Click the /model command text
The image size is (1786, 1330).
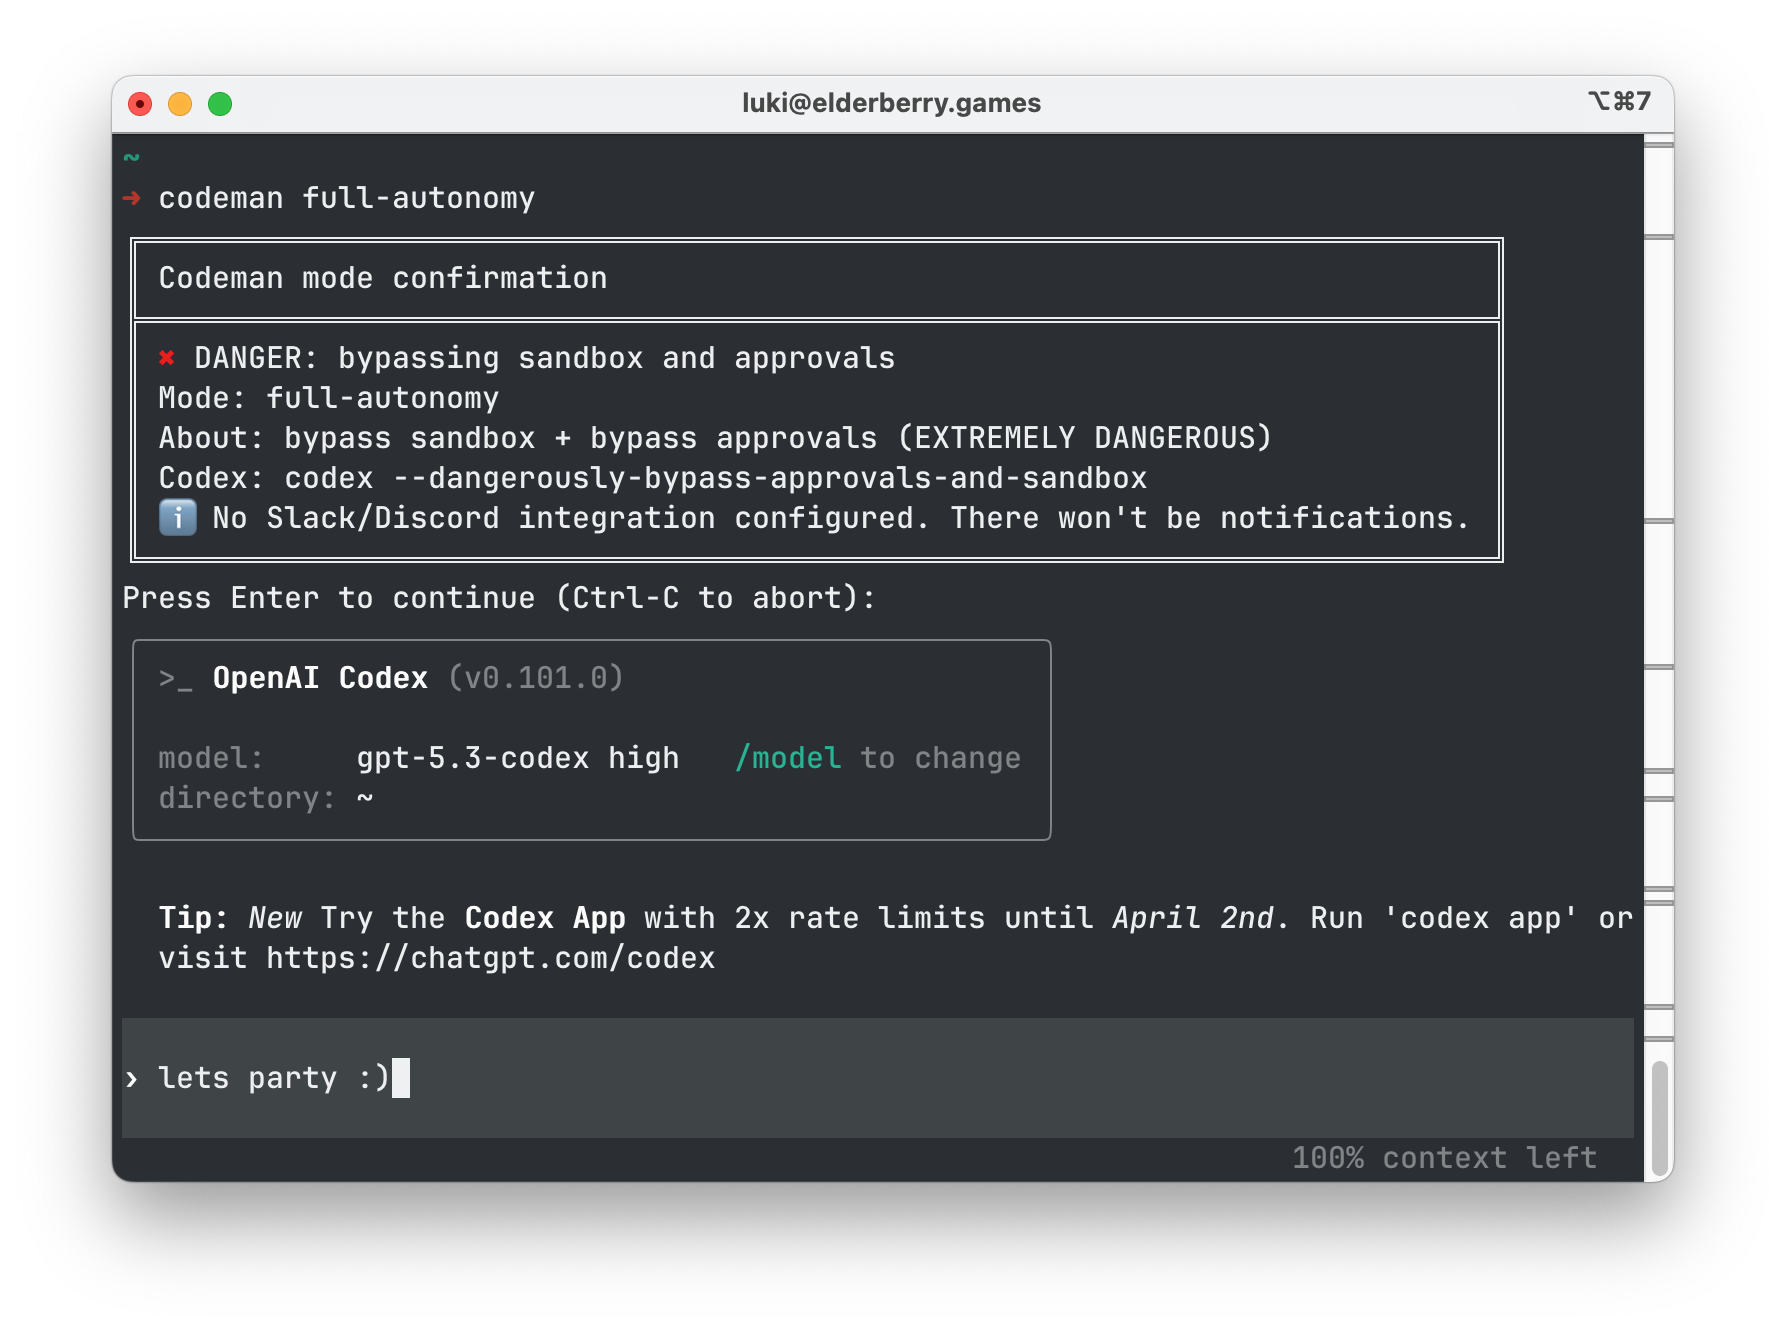[788, 758]
